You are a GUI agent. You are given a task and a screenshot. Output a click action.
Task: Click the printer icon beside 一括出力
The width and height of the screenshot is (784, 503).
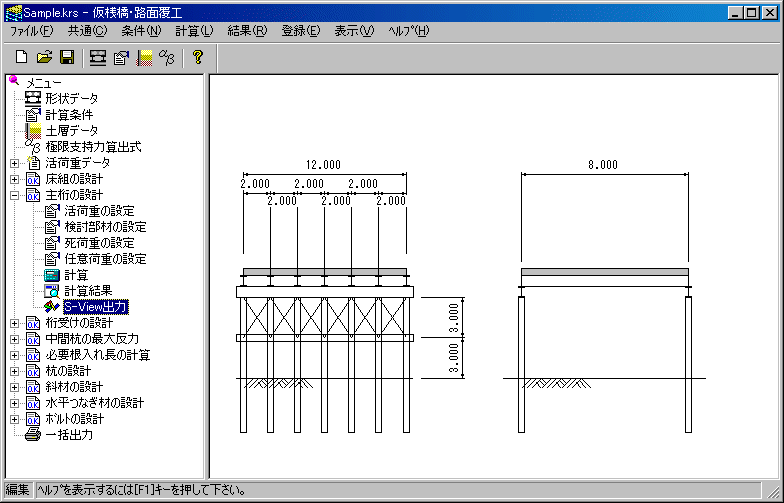(x=33, y=434)
